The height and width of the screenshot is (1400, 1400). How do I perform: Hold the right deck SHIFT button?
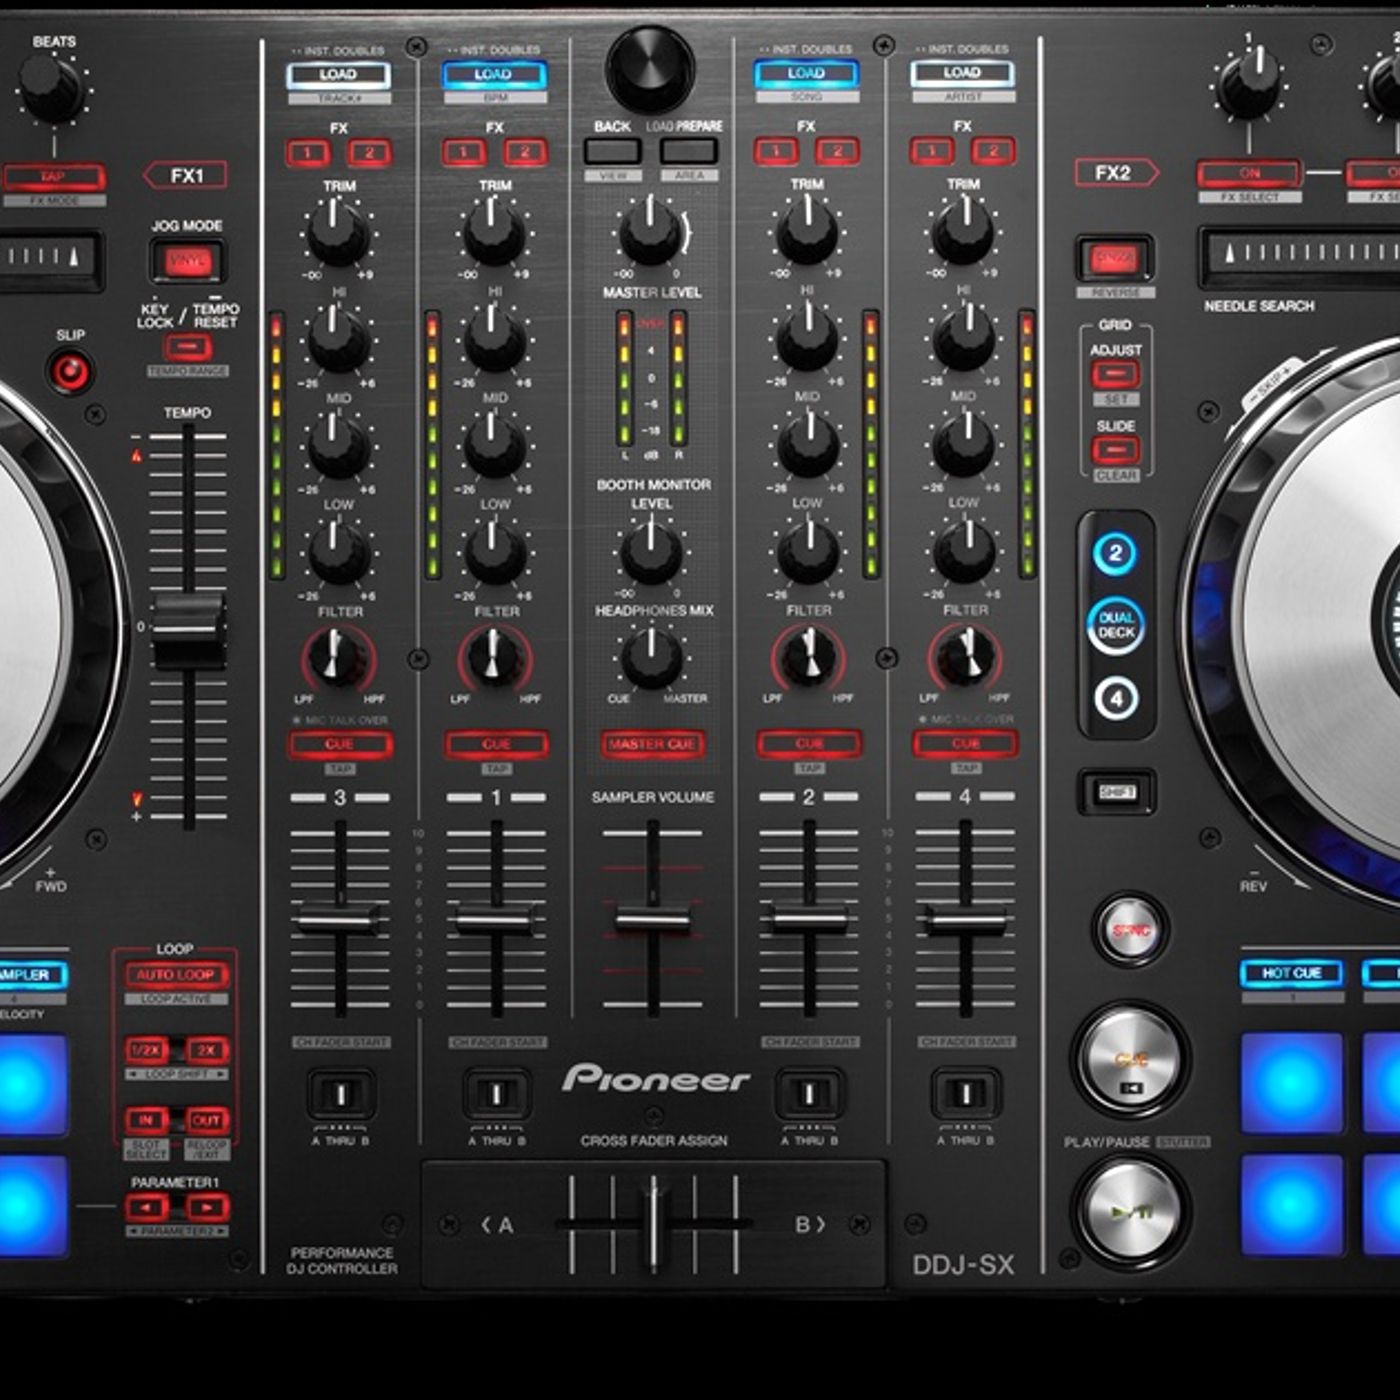coord(1117,792)
